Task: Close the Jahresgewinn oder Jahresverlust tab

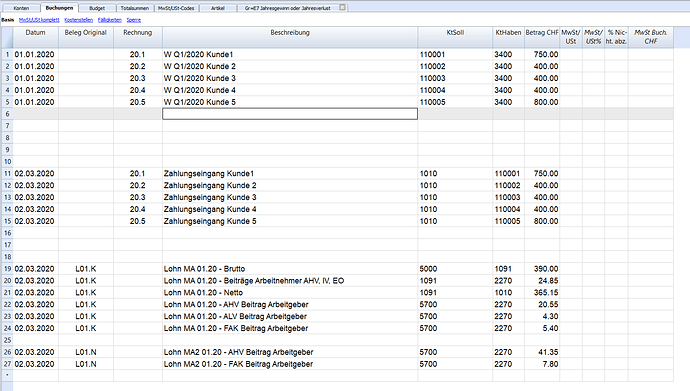Action: pos(342,7)
